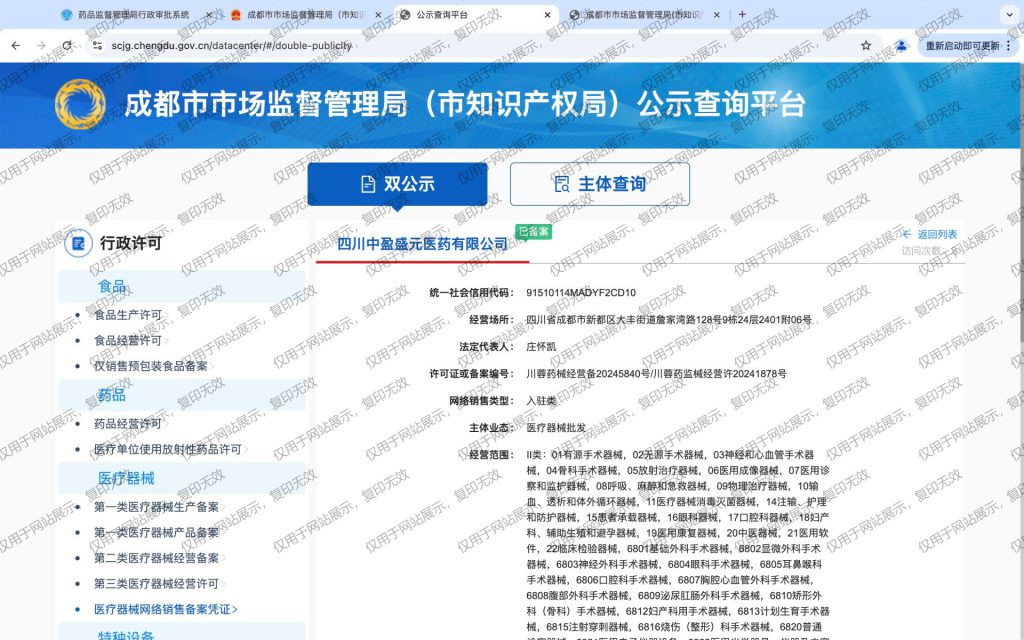The image size is (1024, 640).
Task: Open the Chrome three-dot menu
Action: pyautogui.click(x=1009, y=46)
